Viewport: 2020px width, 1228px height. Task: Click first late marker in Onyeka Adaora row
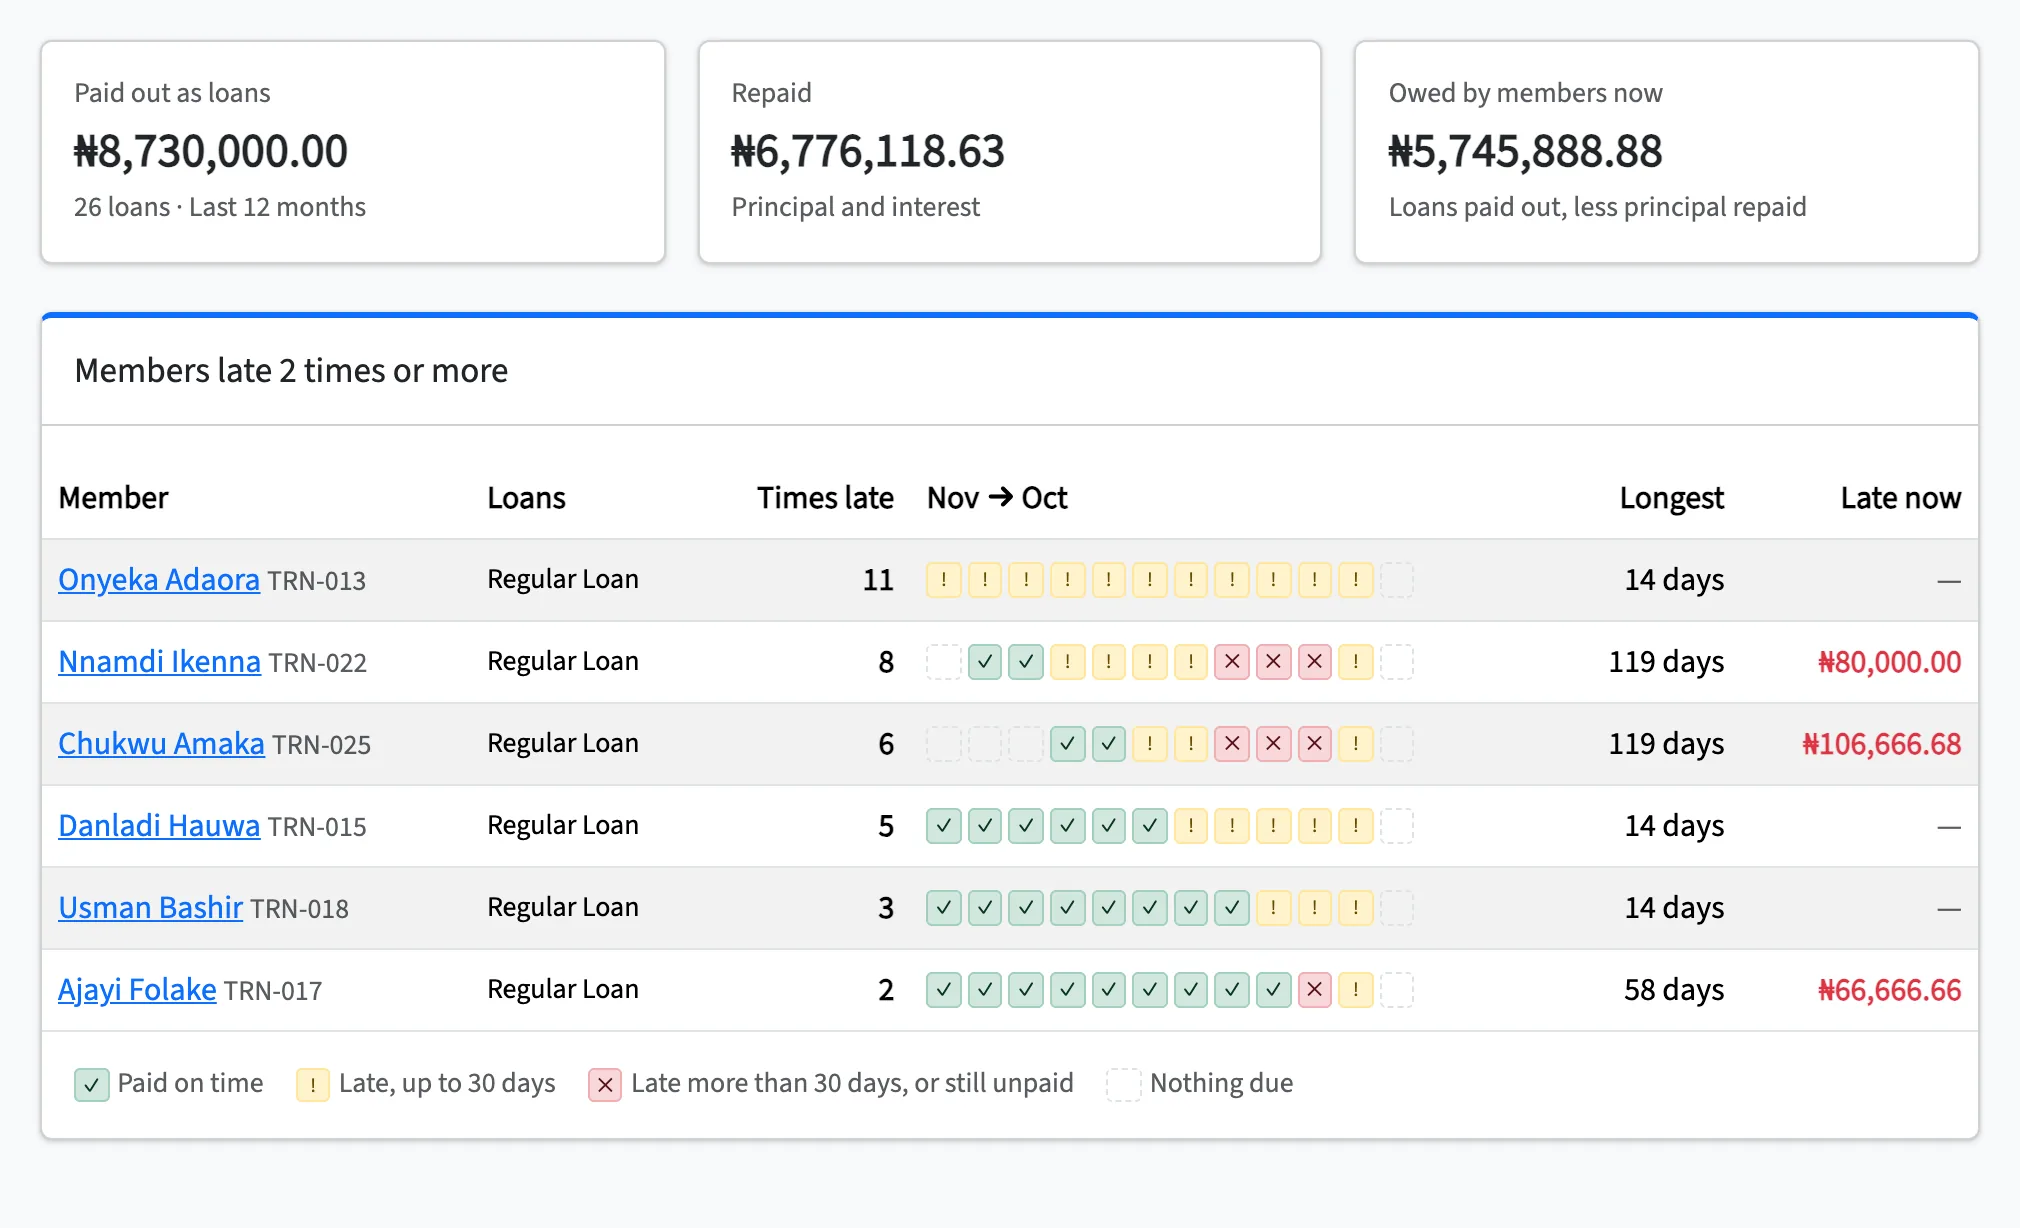944,580
